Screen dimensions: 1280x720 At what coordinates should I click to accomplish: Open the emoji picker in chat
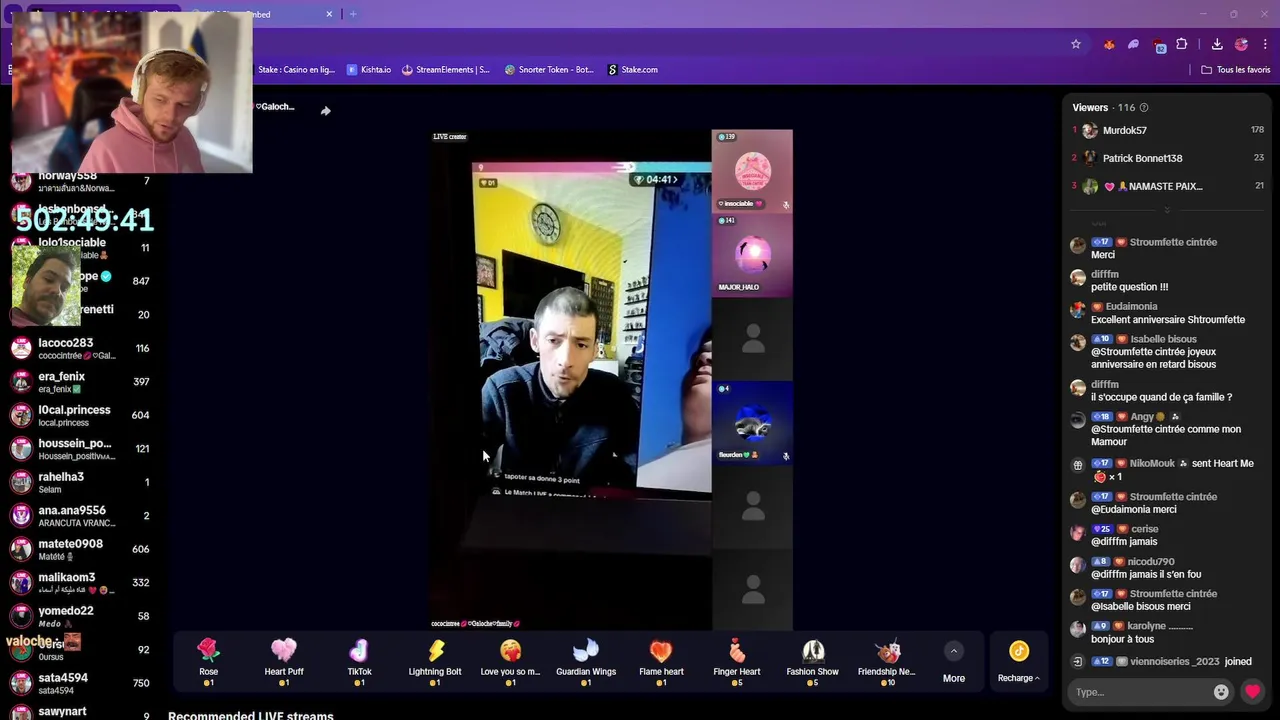tap(1221, 692)
